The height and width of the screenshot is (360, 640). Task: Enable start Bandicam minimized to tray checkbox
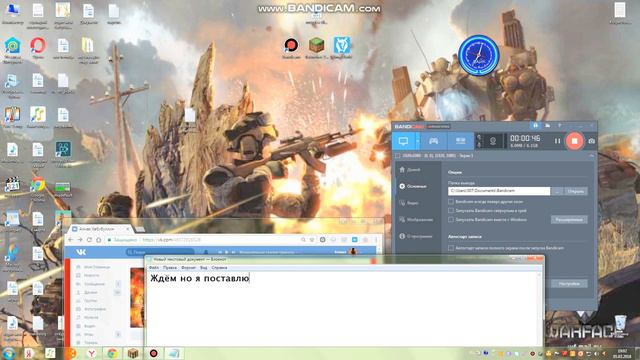click(451, 211)
